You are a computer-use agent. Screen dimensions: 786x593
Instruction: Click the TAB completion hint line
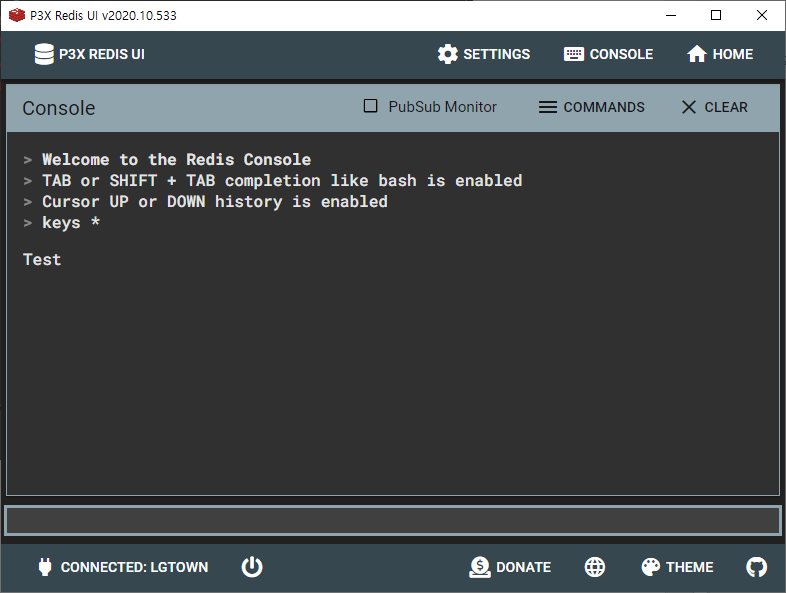282,180
